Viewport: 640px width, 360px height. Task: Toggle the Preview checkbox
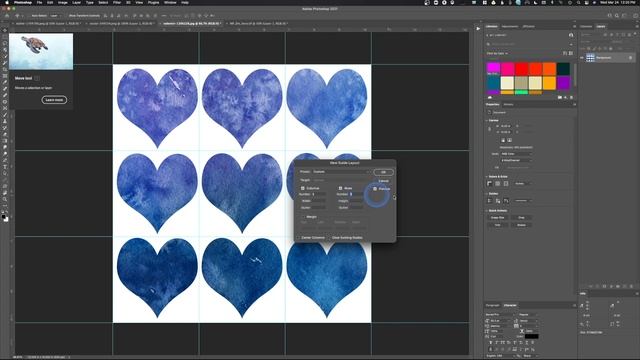(375, 189)
